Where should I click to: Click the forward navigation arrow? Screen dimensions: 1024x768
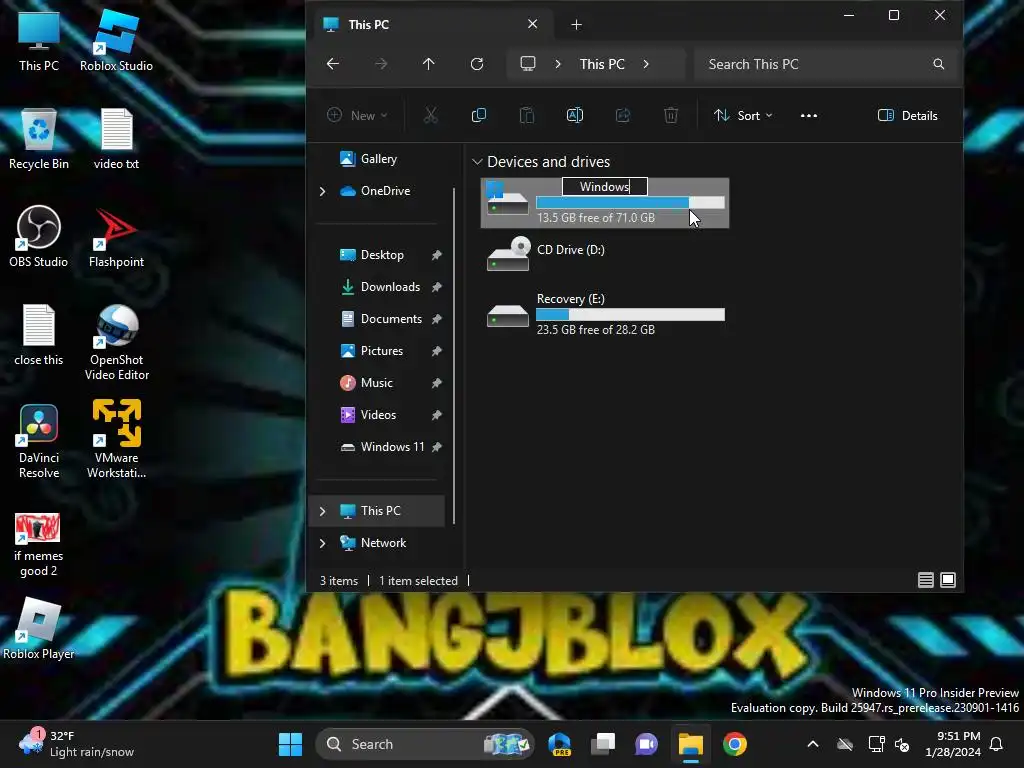pyautogui.click(x=381, y=64)
